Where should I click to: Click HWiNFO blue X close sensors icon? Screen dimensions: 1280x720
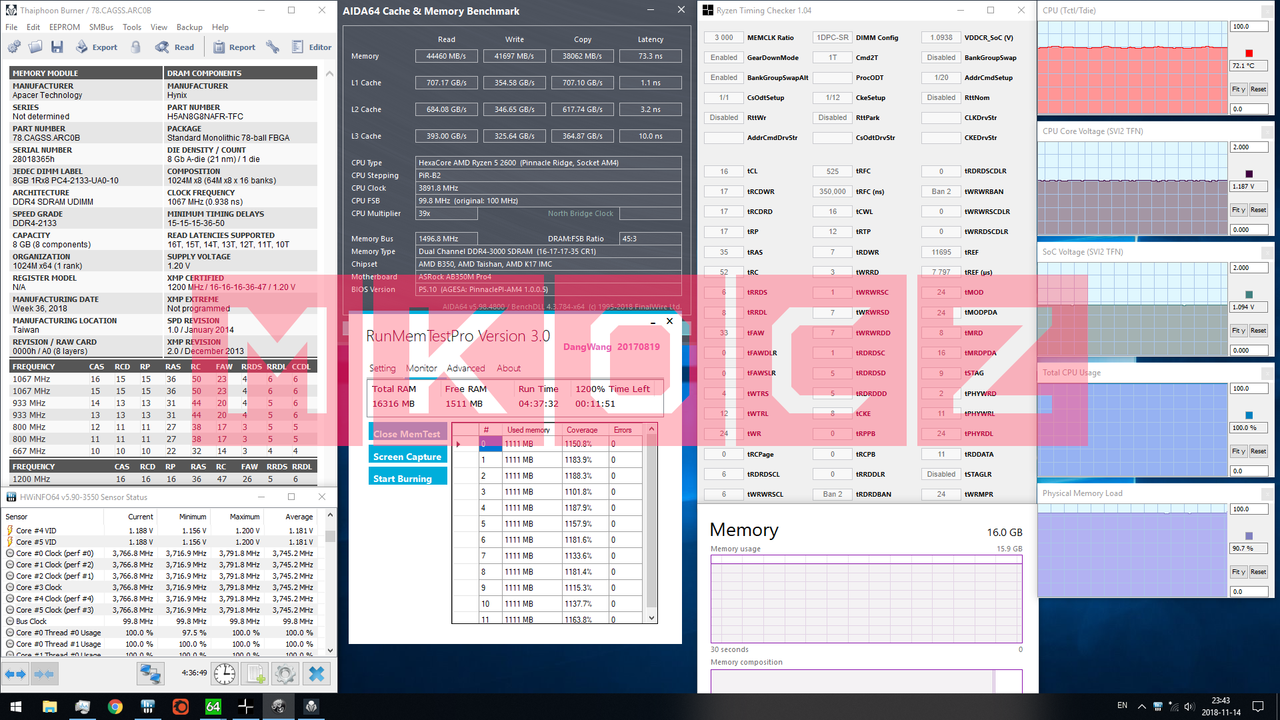coord(316,674)
